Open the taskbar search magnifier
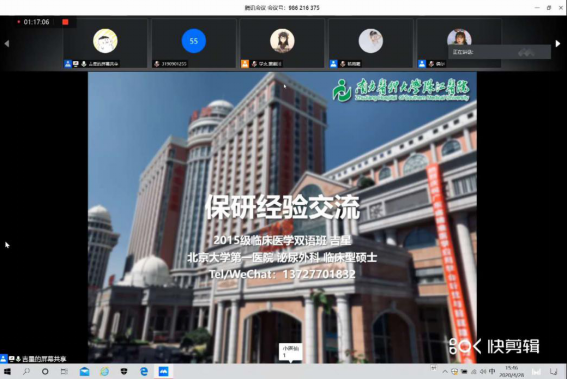The image size is (567, 379). [x=26, y=371]
